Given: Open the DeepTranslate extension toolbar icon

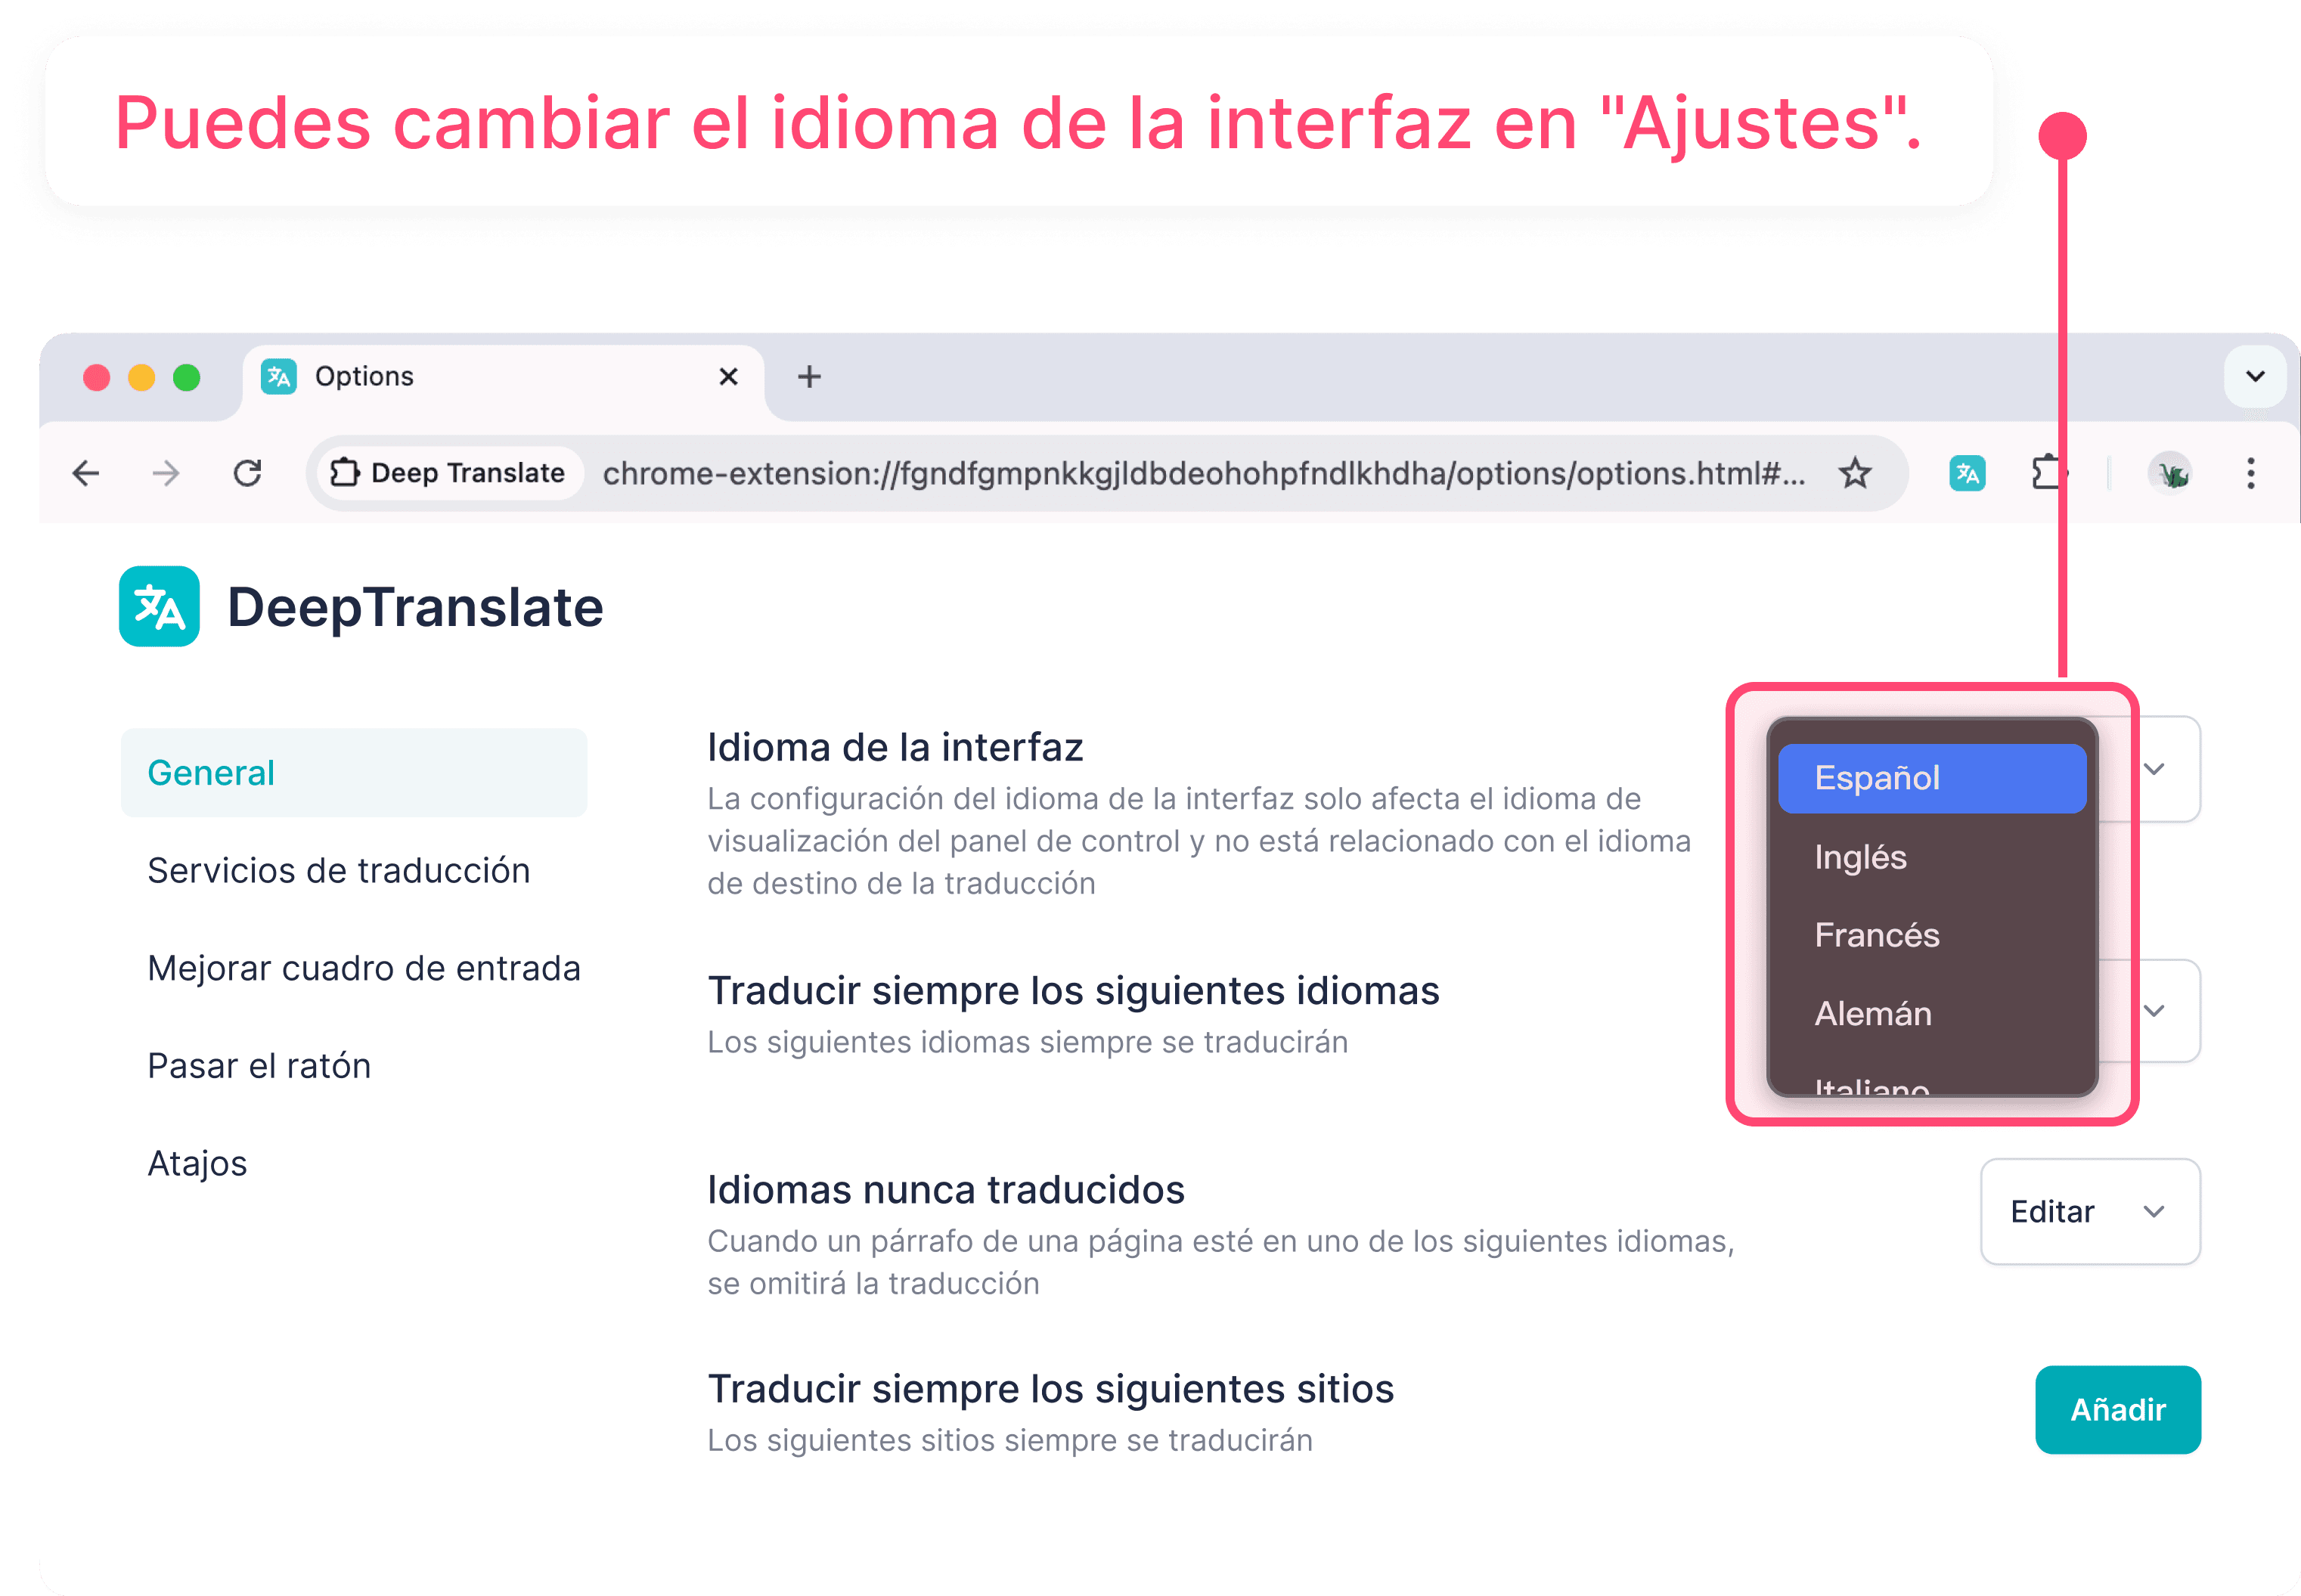Looking at the screenshot, I should pyautogui.click(x=1967, y=473).
